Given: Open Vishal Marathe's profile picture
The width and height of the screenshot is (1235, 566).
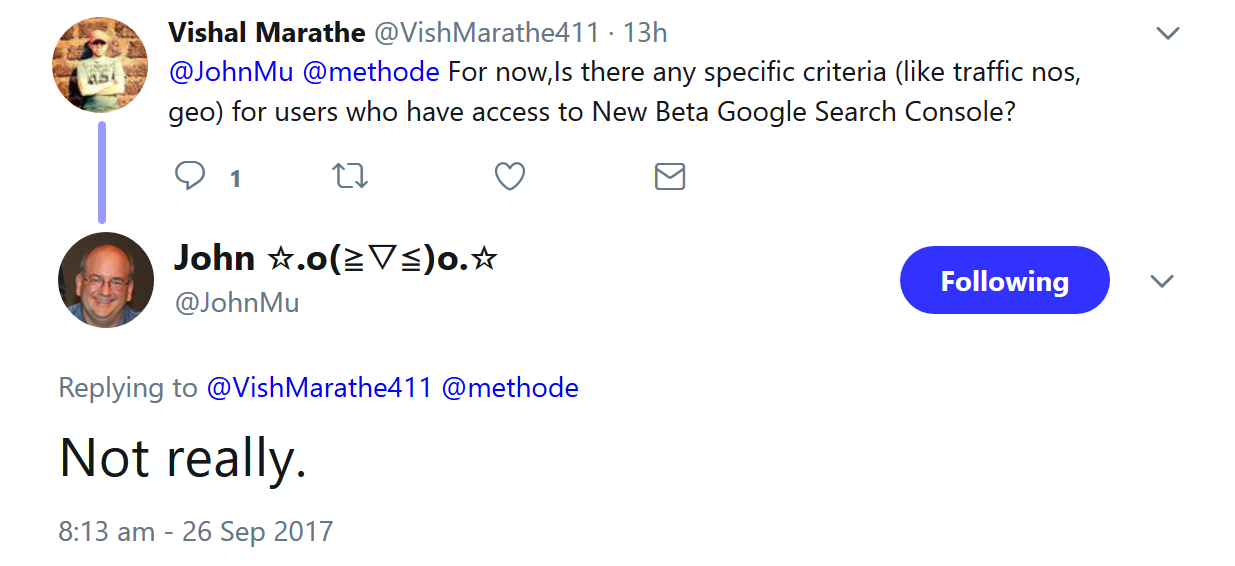Looking at the screenshot, I should pyautogui.click(x=100, y=65).
